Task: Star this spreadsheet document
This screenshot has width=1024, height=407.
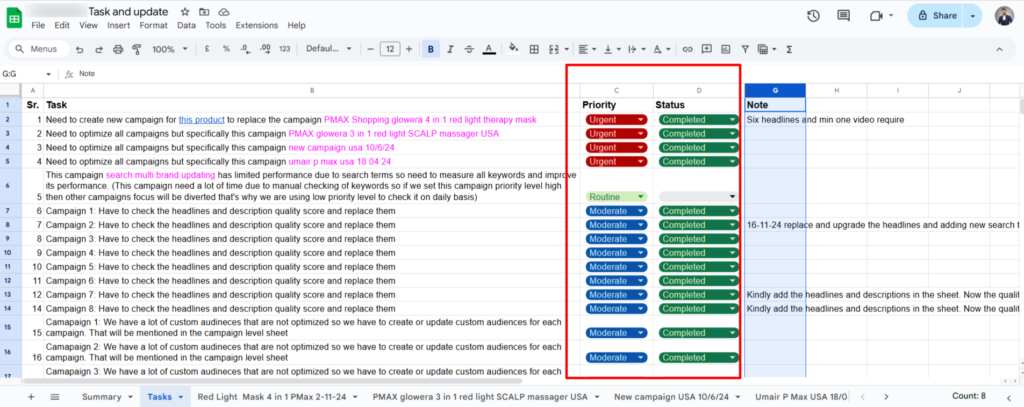Action: [x=186, y=10]
